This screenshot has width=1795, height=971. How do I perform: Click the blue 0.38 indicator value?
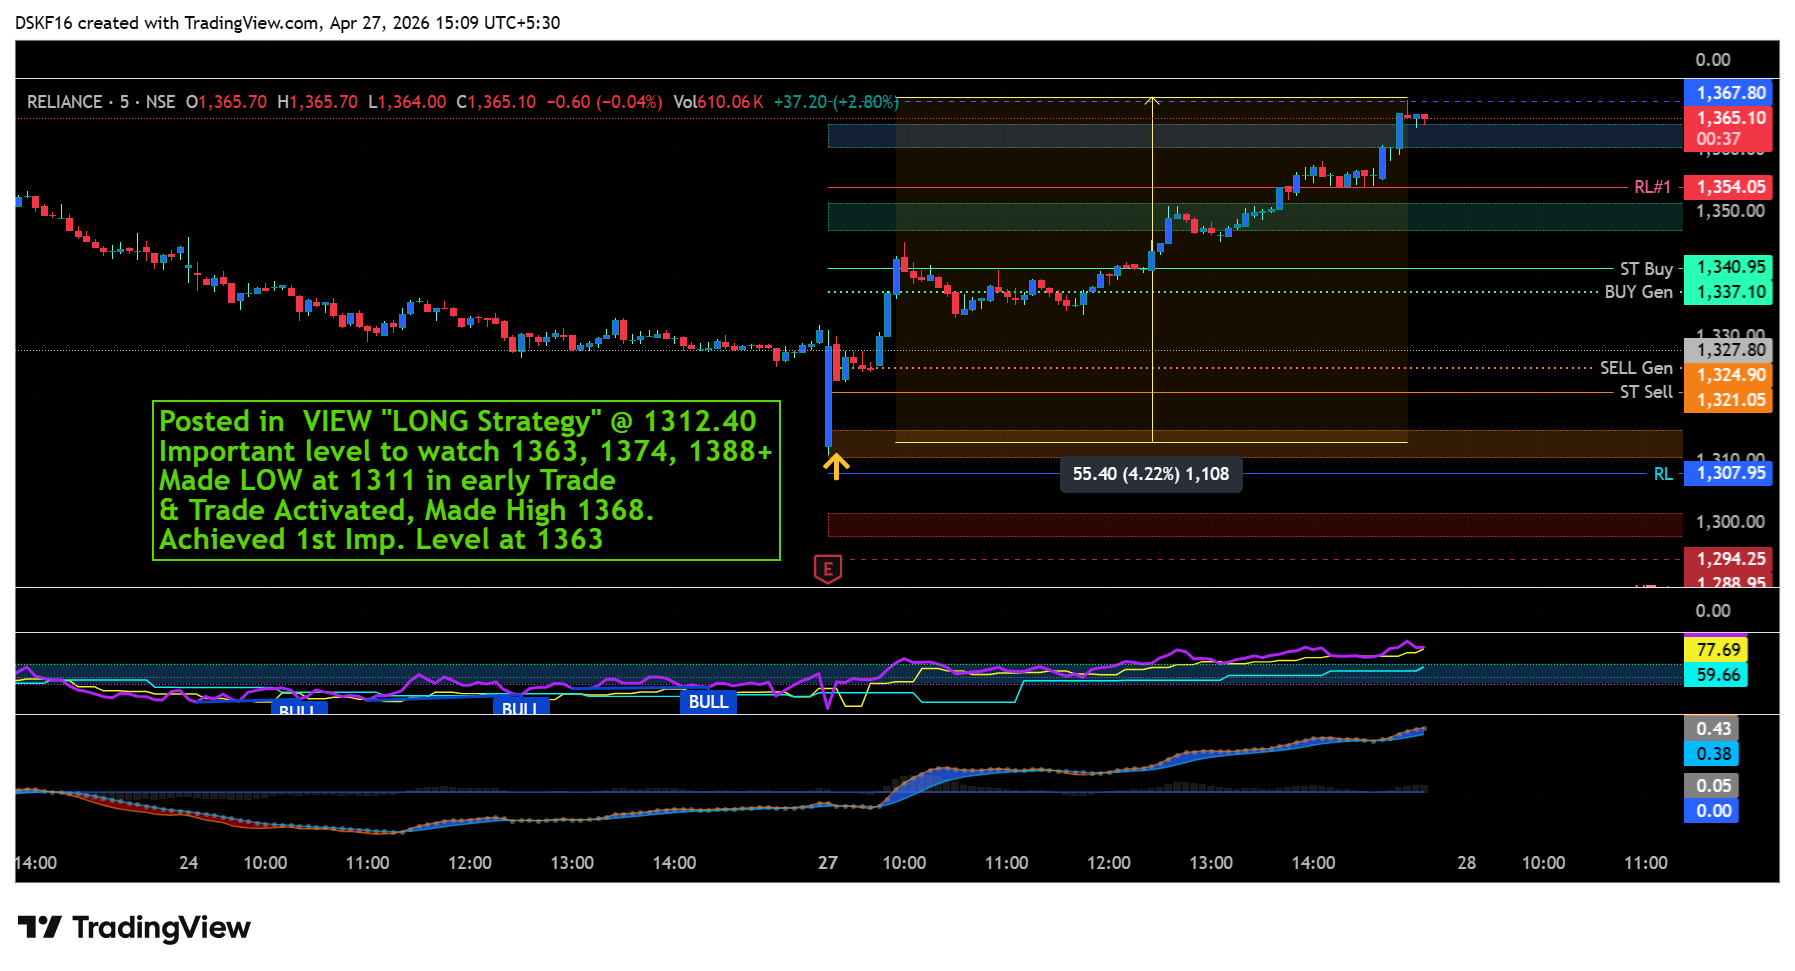pos(1713,754)
